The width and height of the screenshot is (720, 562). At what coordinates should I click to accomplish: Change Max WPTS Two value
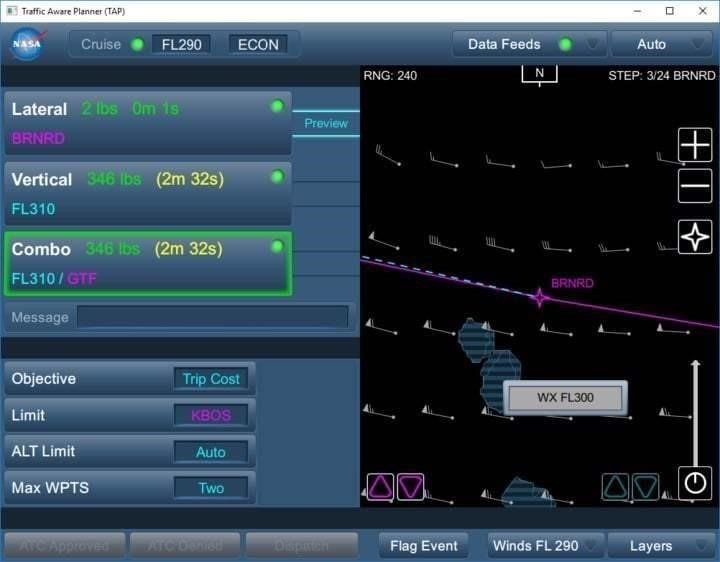click(211, 488)
